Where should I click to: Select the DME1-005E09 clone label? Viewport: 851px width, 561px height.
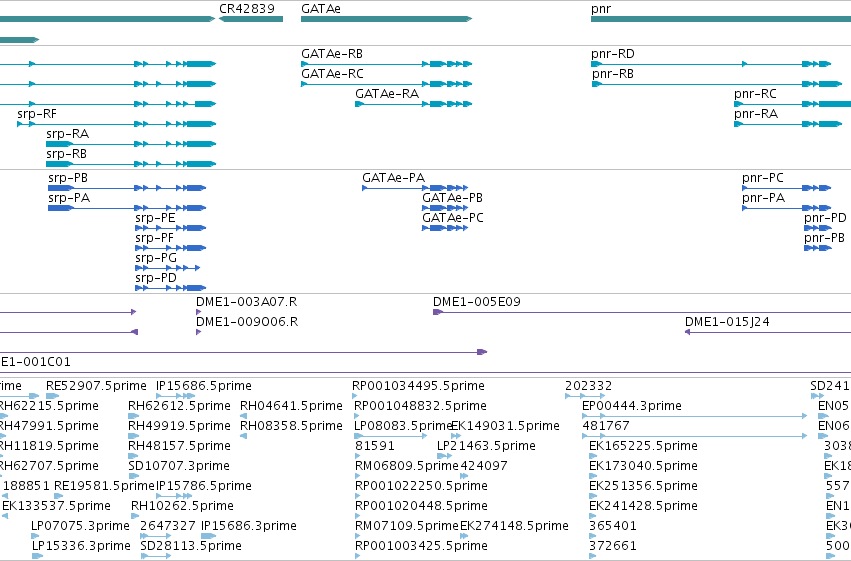coord(477,302)
